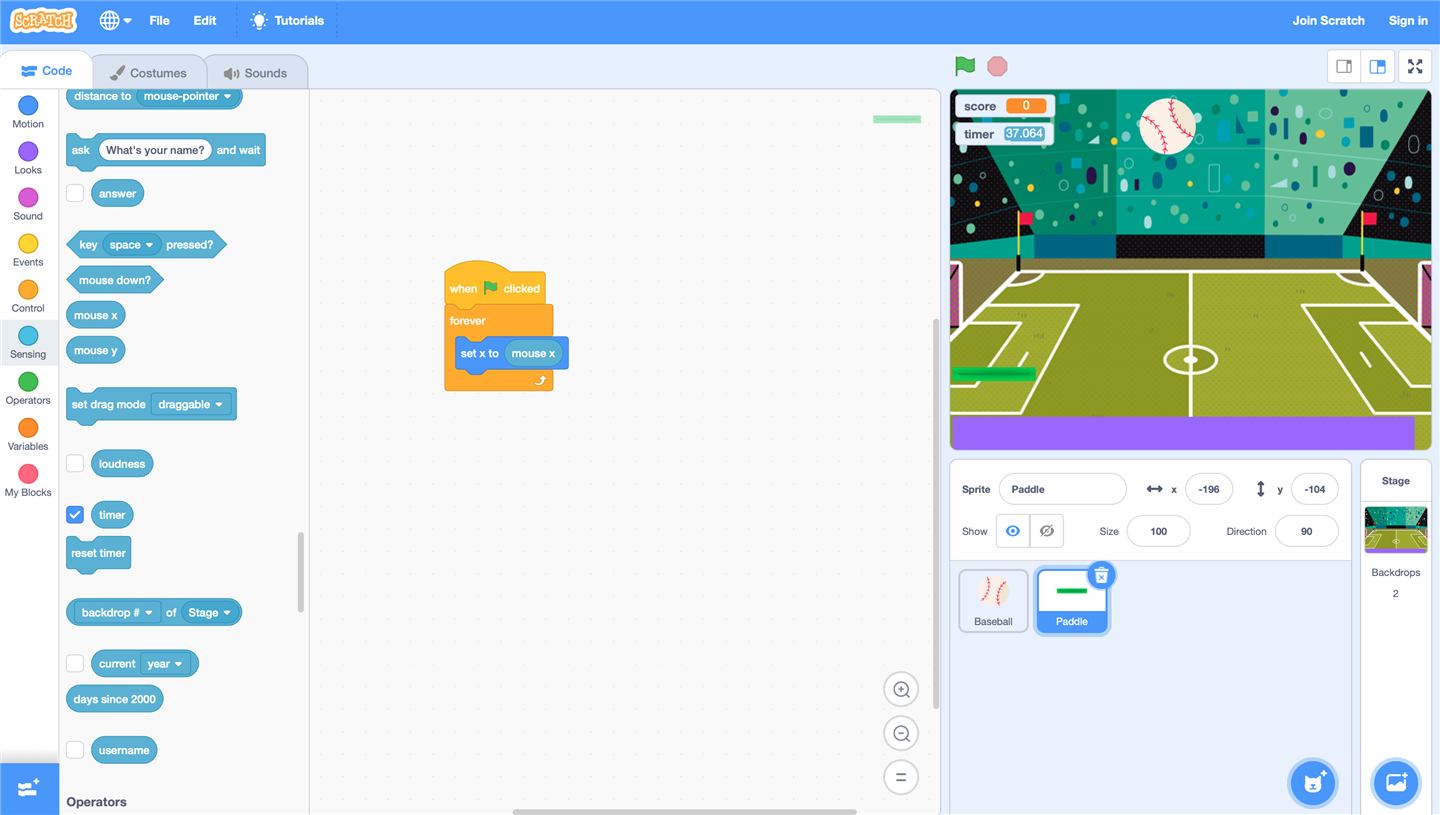Zoom in on the code workspace
The width and height of the screenshot is (1440, 815).
pos(901,689)
